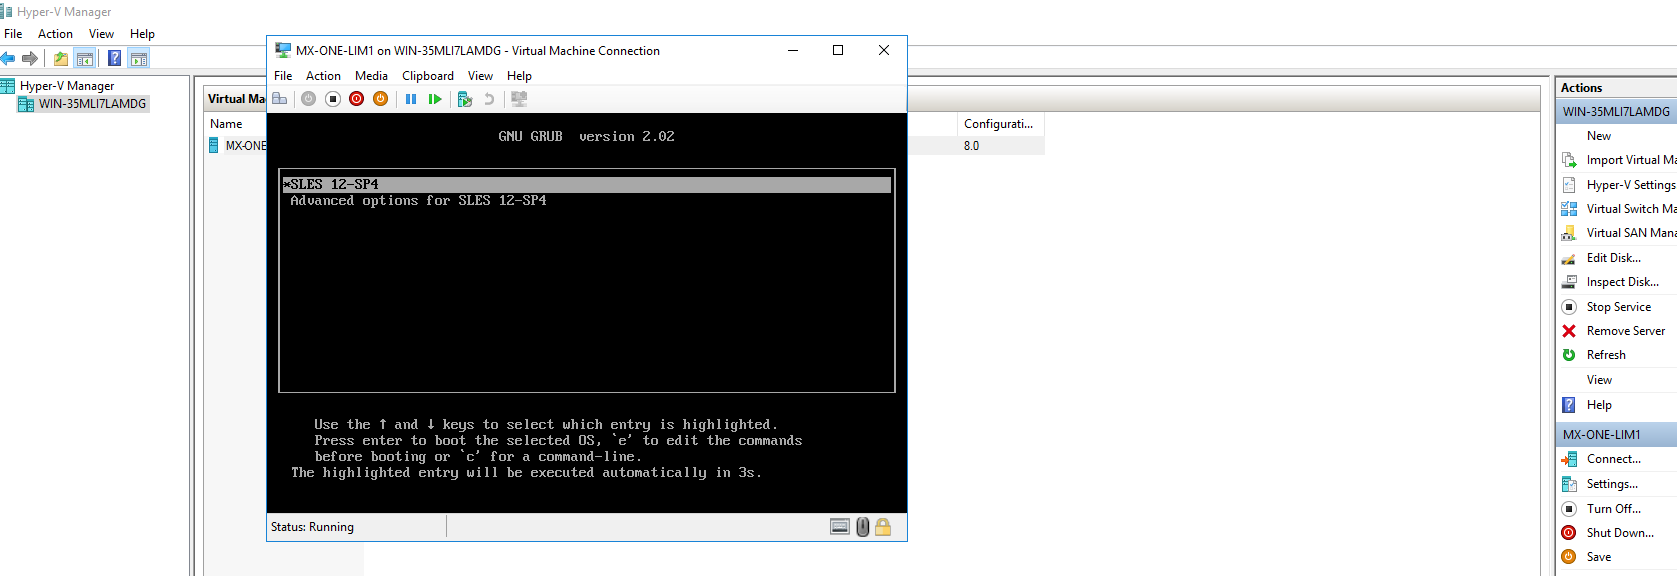Click the blue Back arrow in Hyper-V Manager
This screenshot has height=576, width=1677.
pos(9,59)
